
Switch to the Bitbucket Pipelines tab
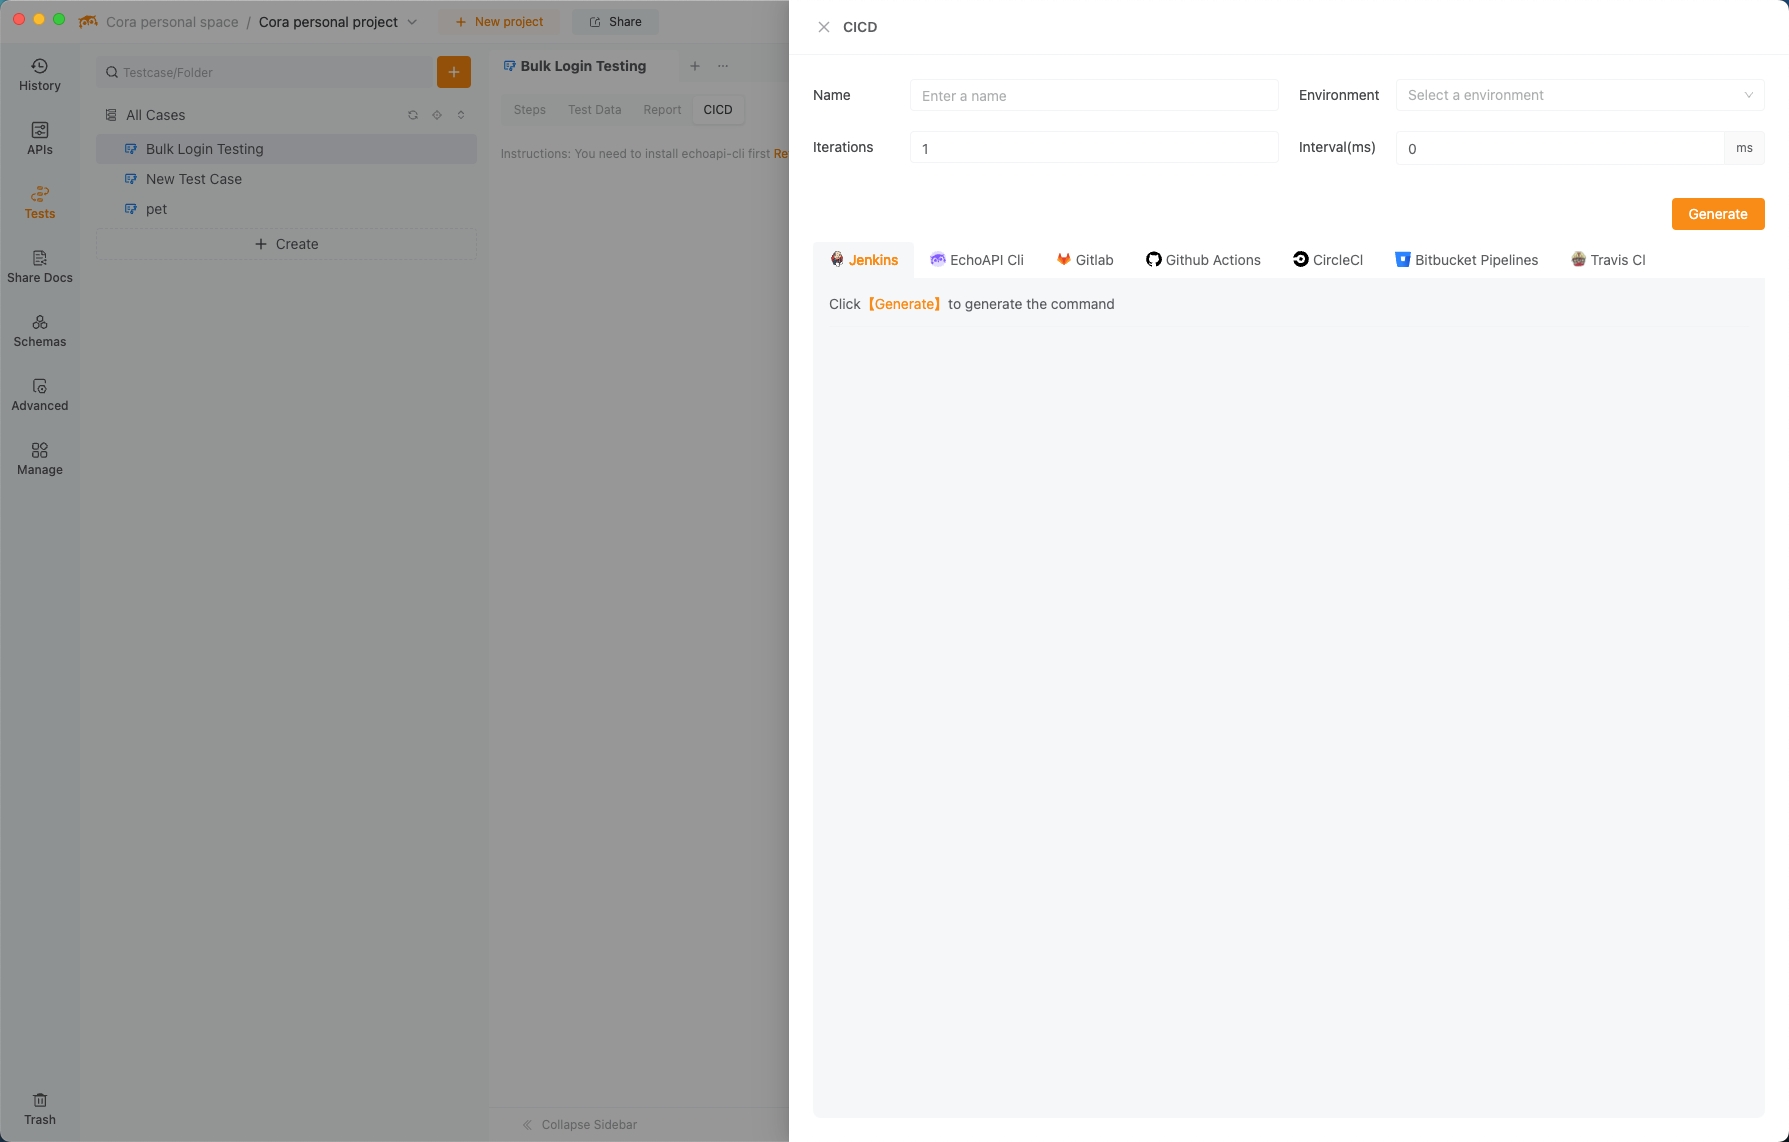point(1466,260)
